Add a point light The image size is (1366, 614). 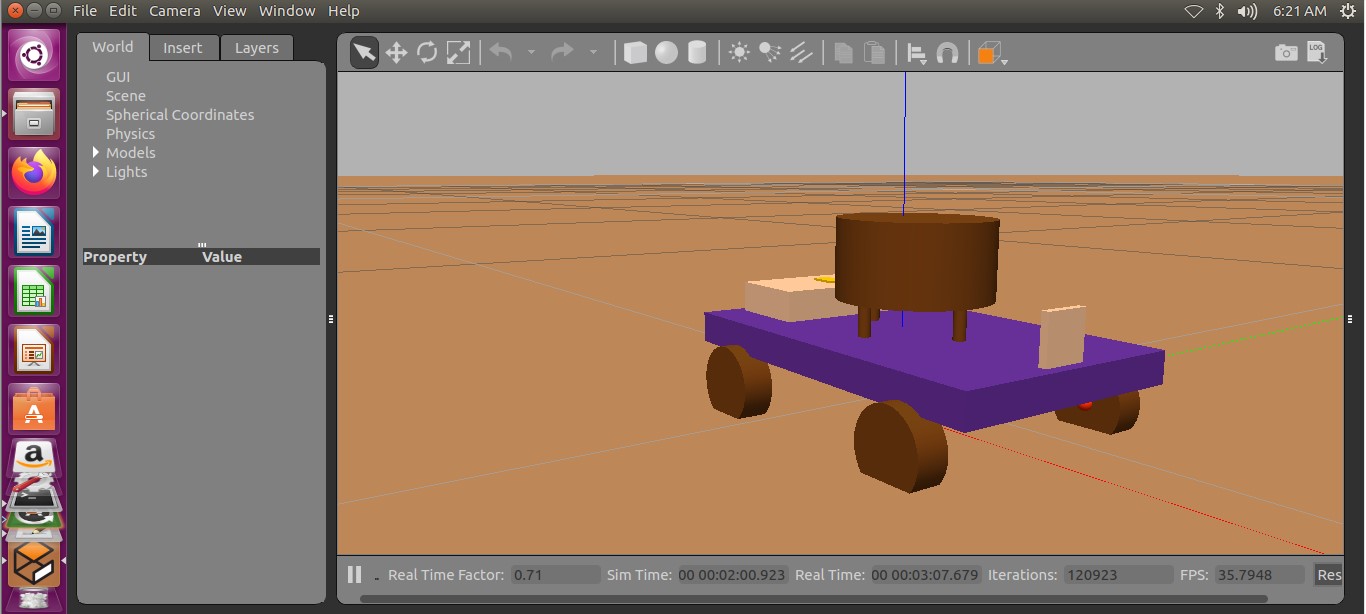739,53
